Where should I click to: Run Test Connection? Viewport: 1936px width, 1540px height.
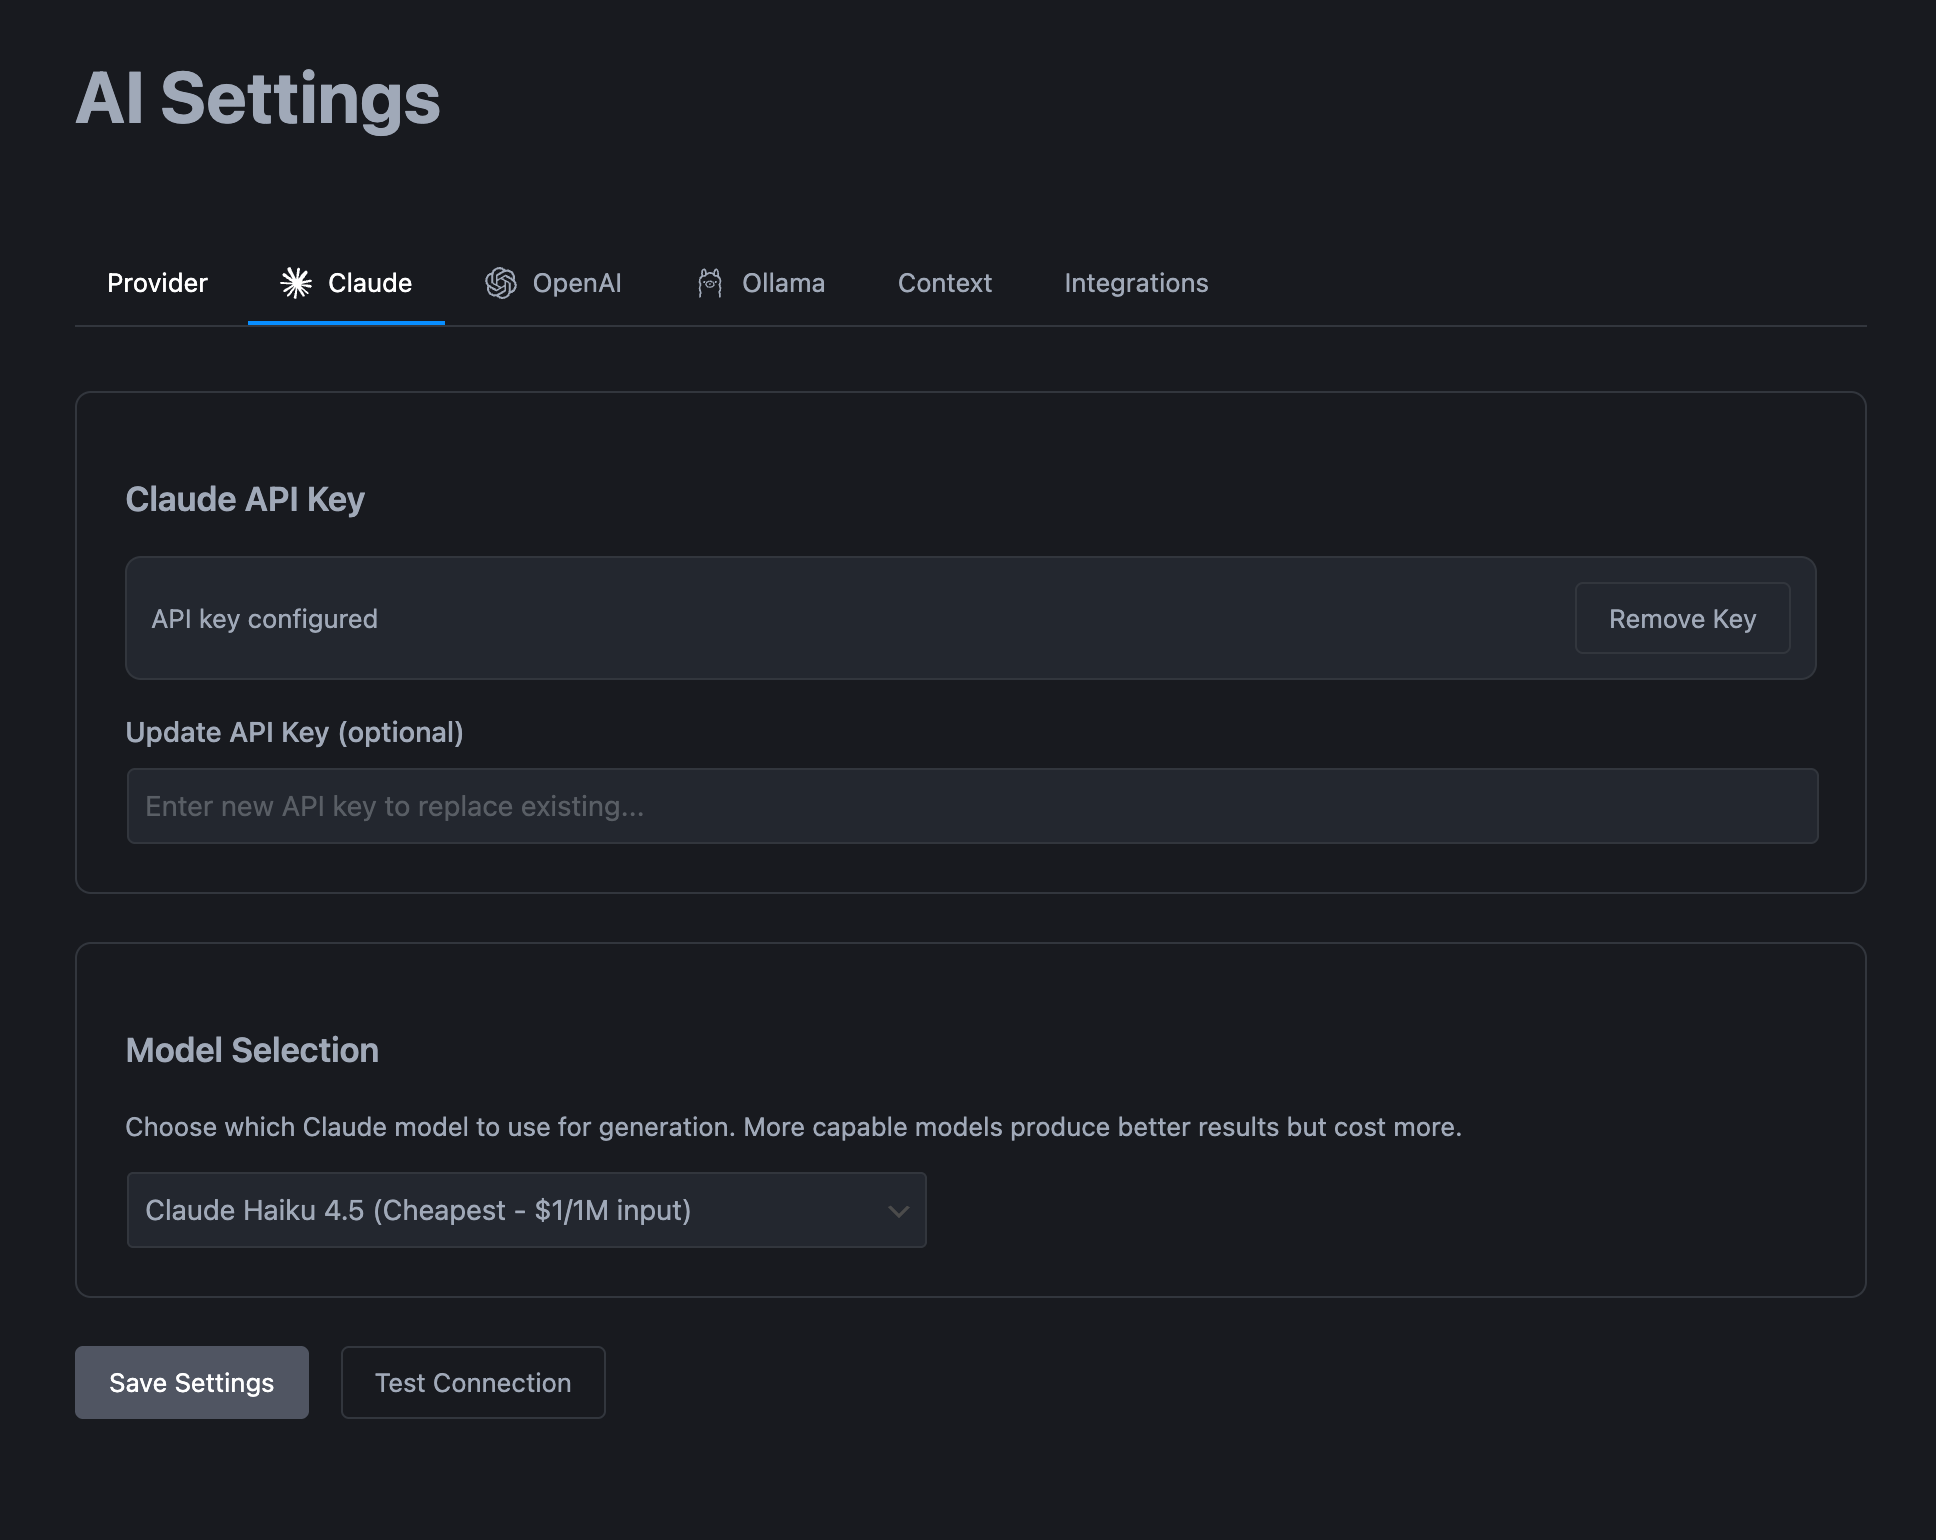click(473, 1382)
